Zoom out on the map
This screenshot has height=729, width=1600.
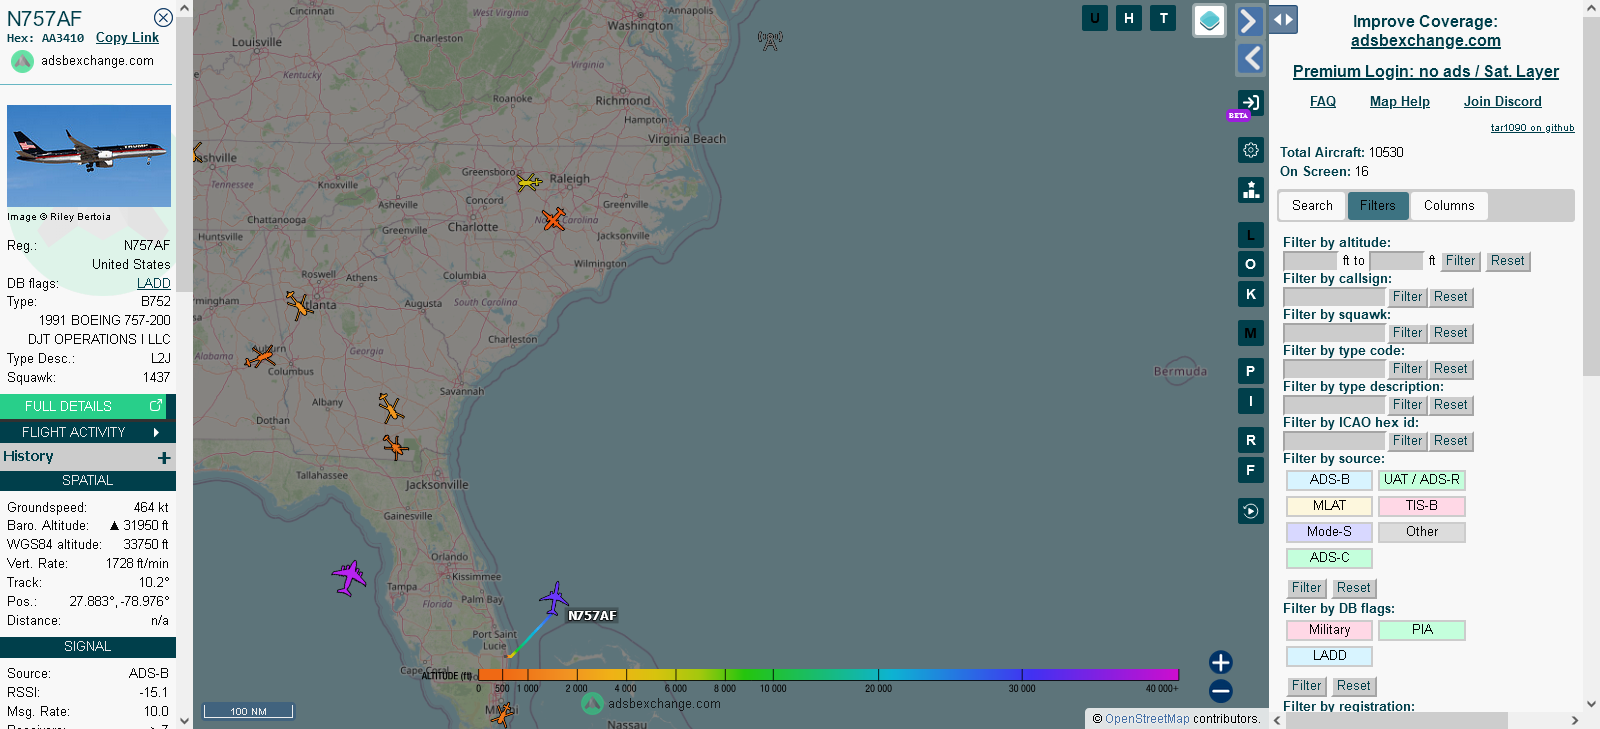tap(1220, 691)
